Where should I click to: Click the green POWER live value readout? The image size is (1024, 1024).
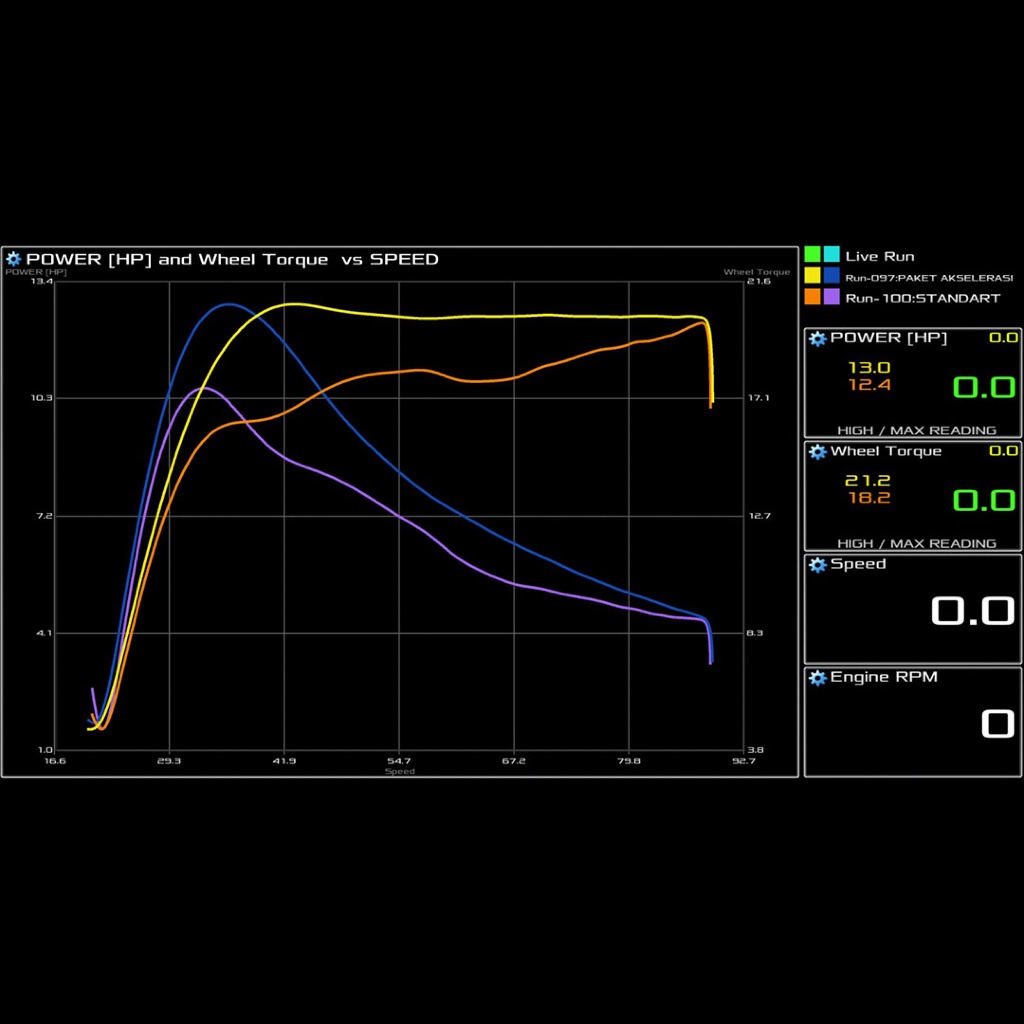click(982, 388)
